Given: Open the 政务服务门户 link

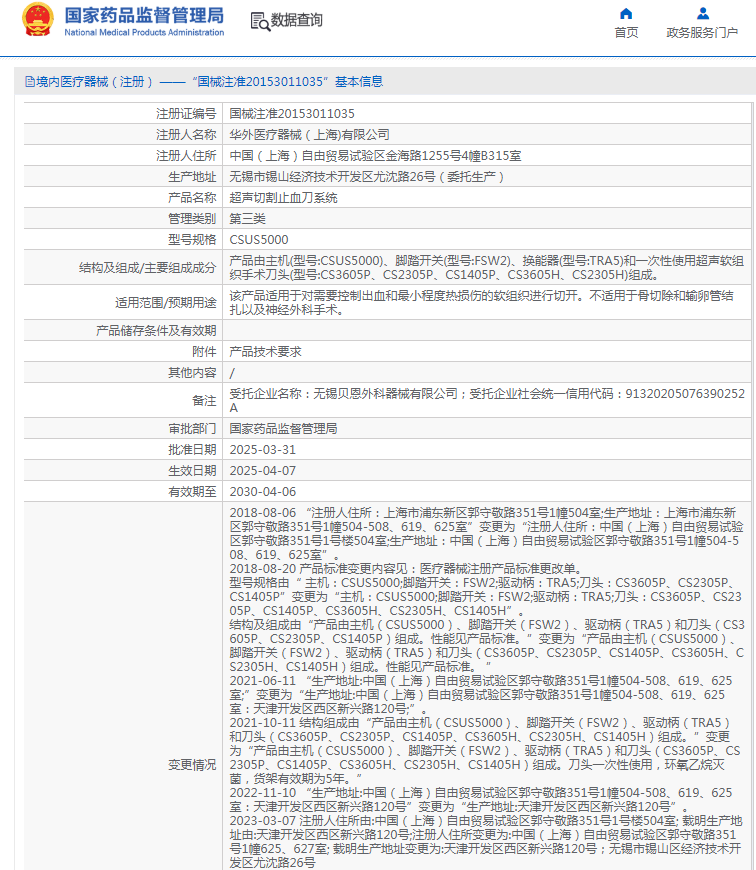Looking at the screenshot, I should [702, 33].
